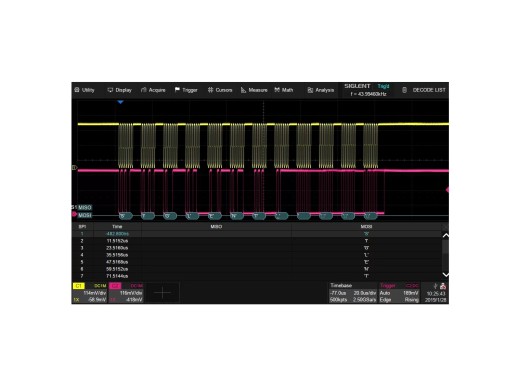
Task: Open the Trigger info box at bottom
Action: click(399, 292)
